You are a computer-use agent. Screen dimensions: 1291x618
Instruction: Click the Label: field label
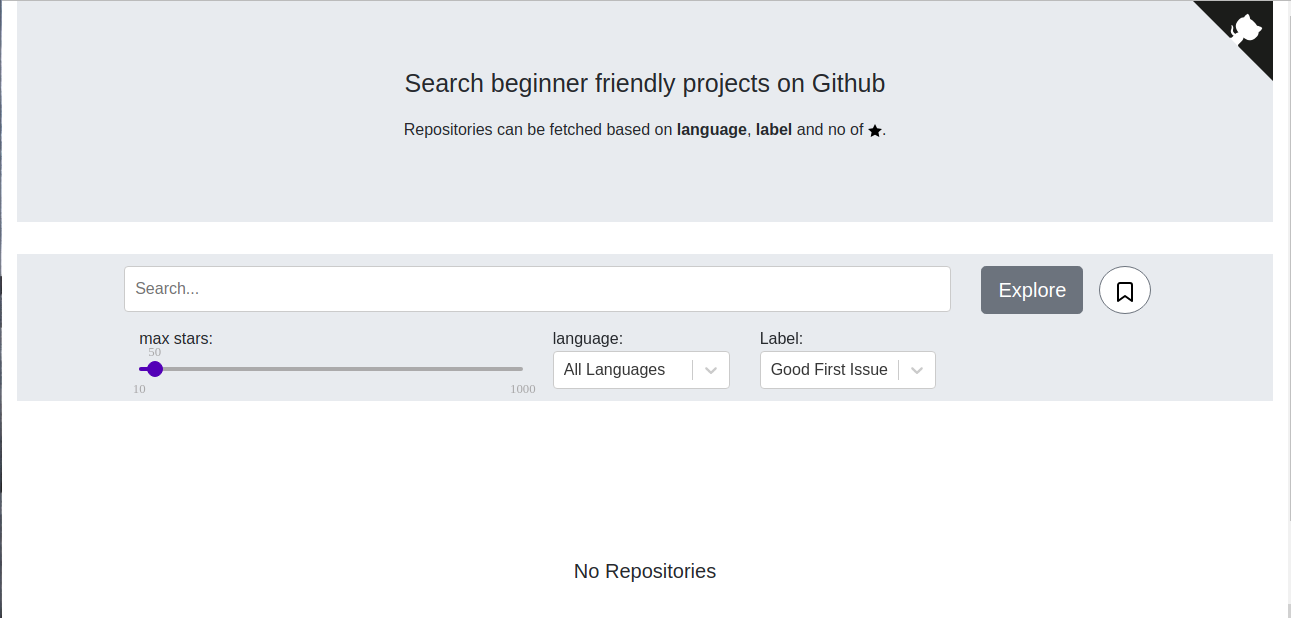click(x=780, y=338)
